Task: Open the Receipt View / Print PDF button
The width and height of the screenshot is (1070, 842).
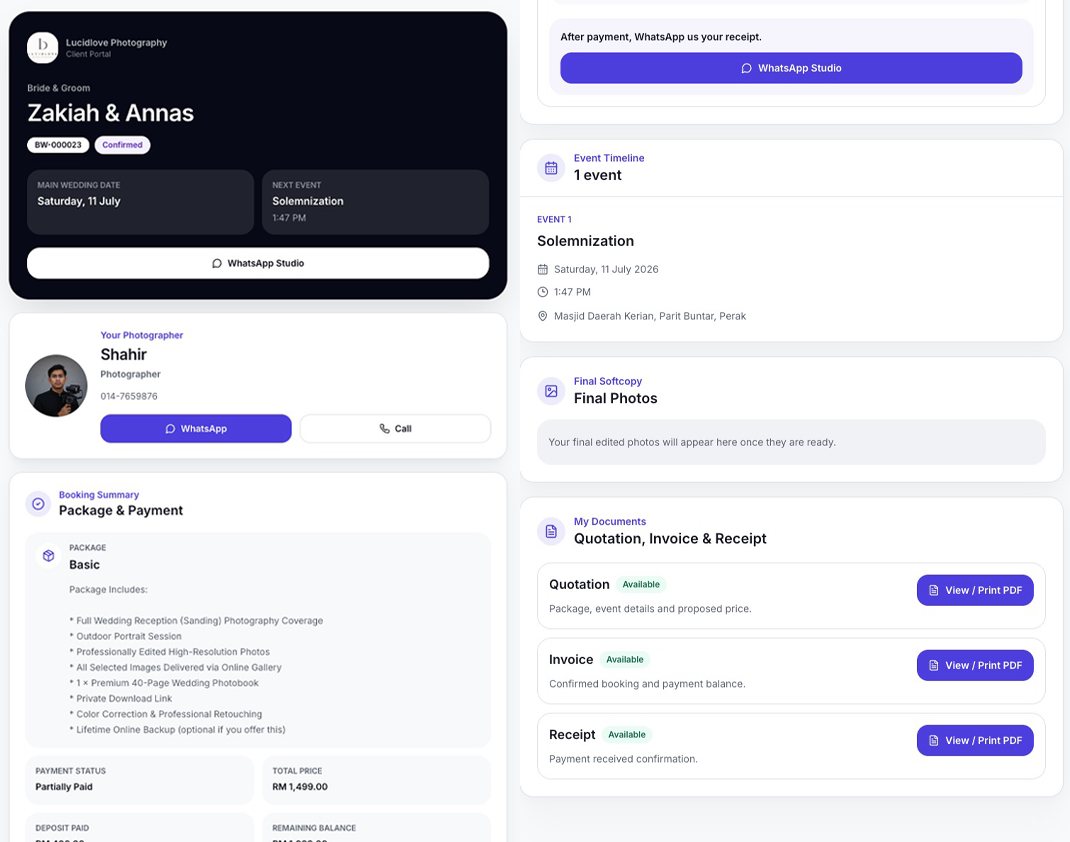Action: tap(975, 740)
